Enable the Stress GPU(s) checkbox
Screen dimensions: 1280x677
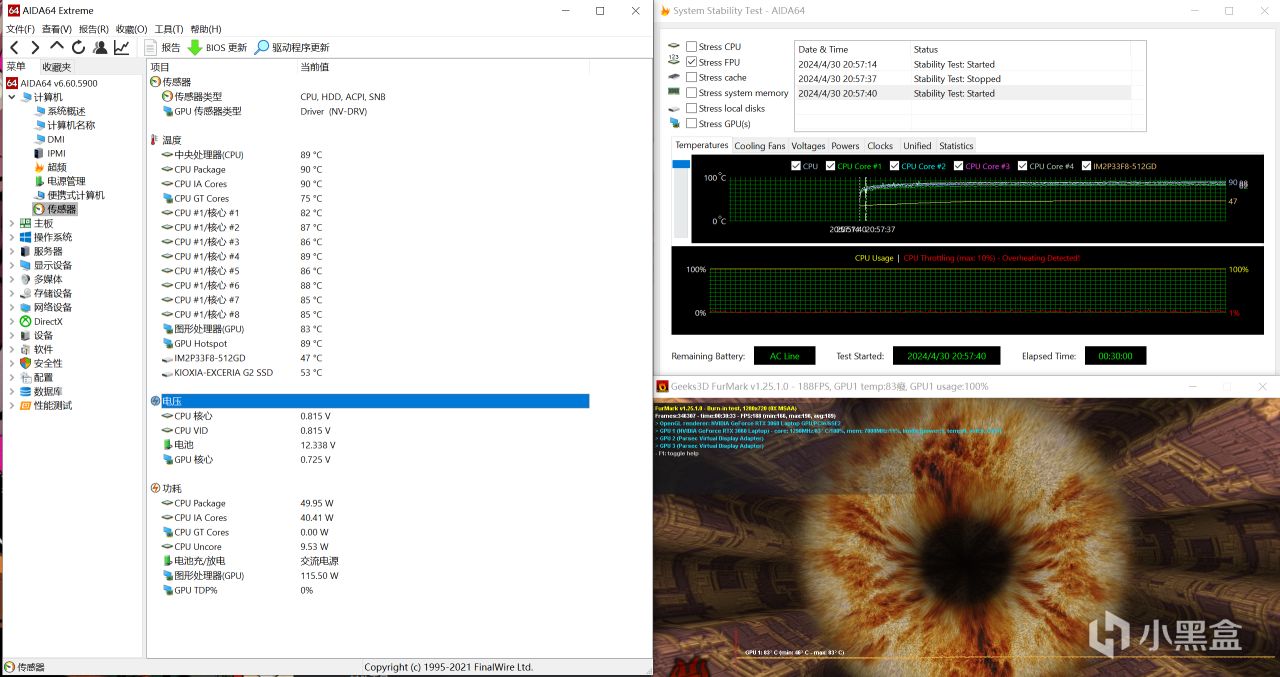(x=691, y=124)
